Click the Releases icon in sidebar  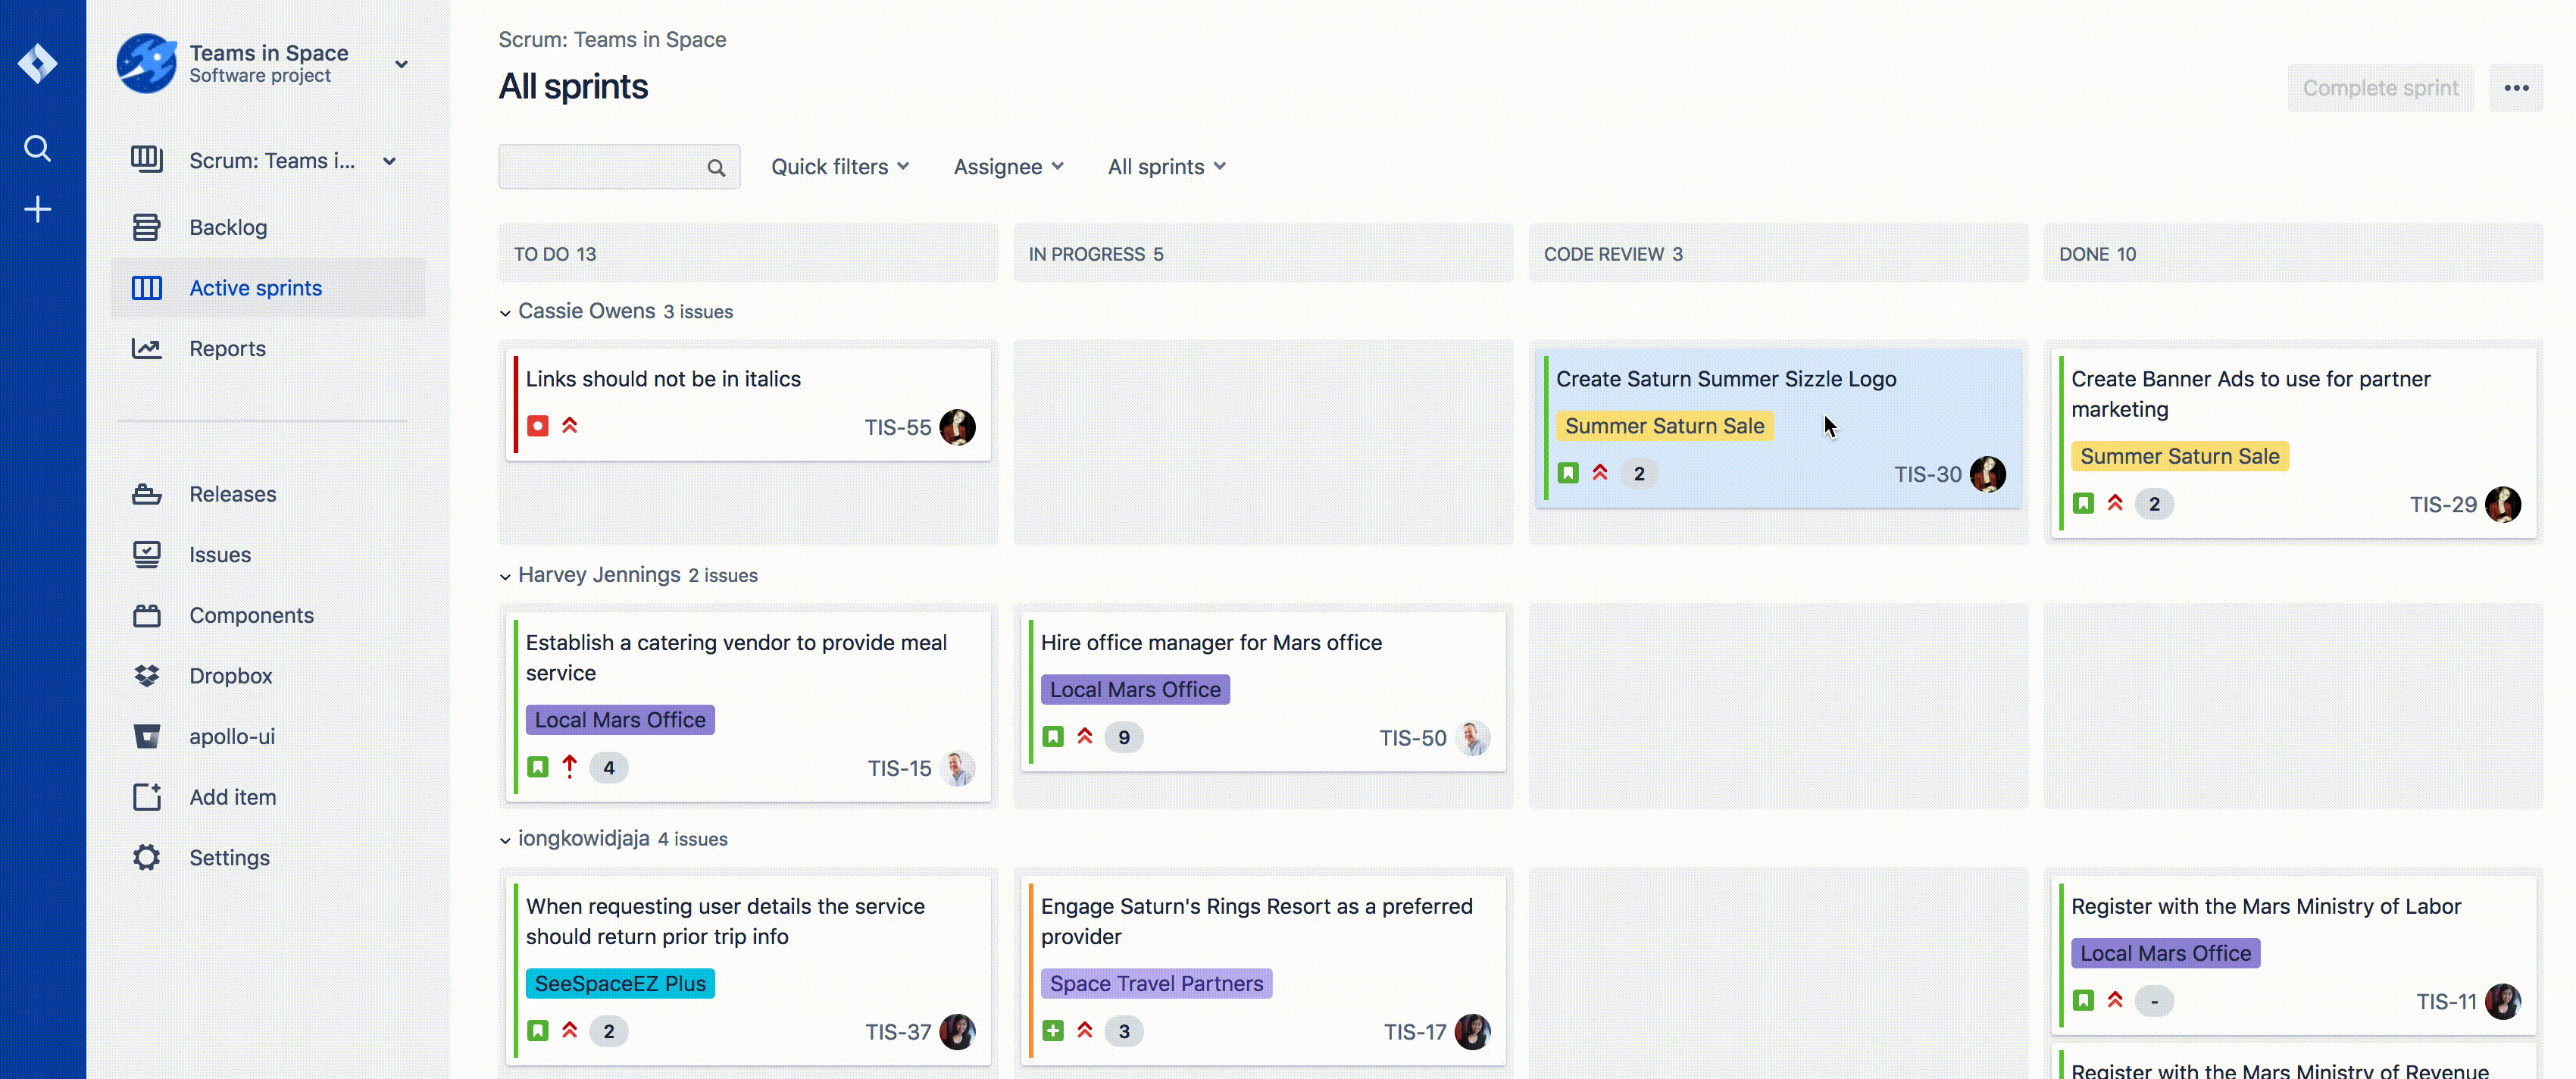pyautogui.click(x=148, y=493)
